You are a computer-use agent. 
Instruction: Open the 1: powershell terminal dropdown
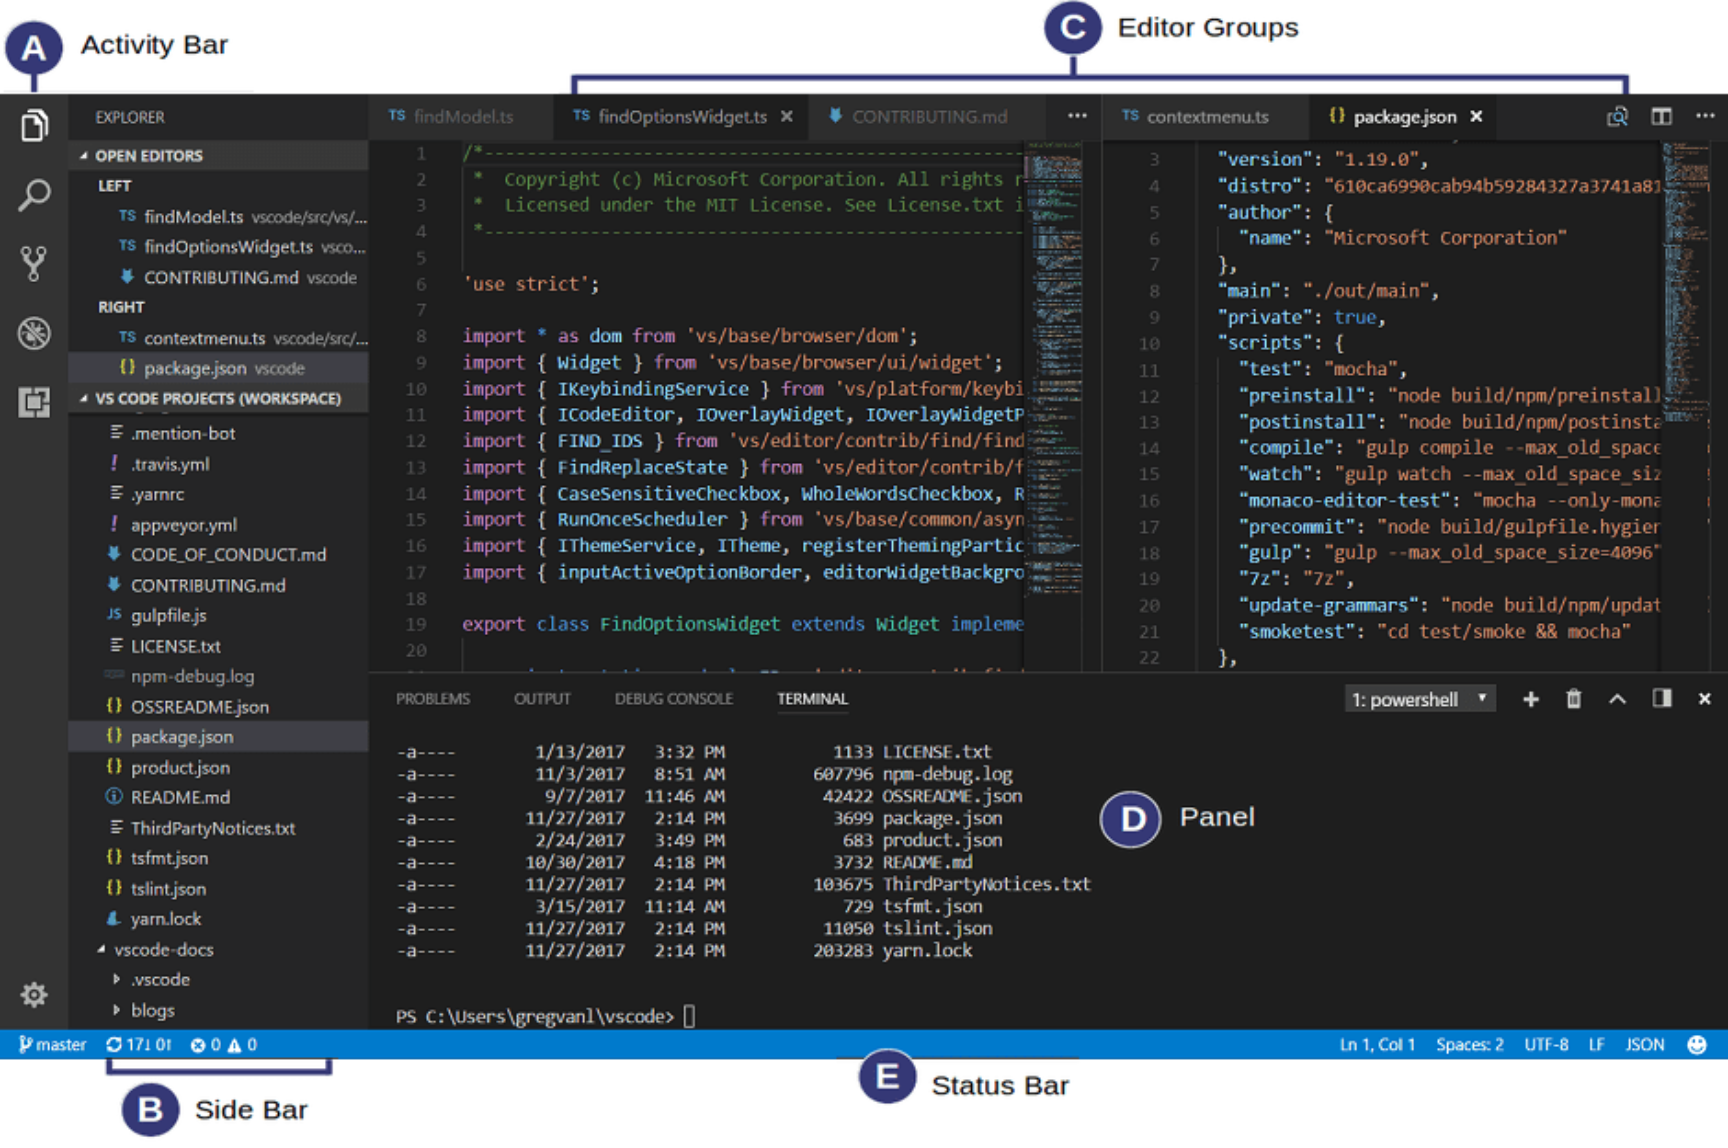[1420, 699]
